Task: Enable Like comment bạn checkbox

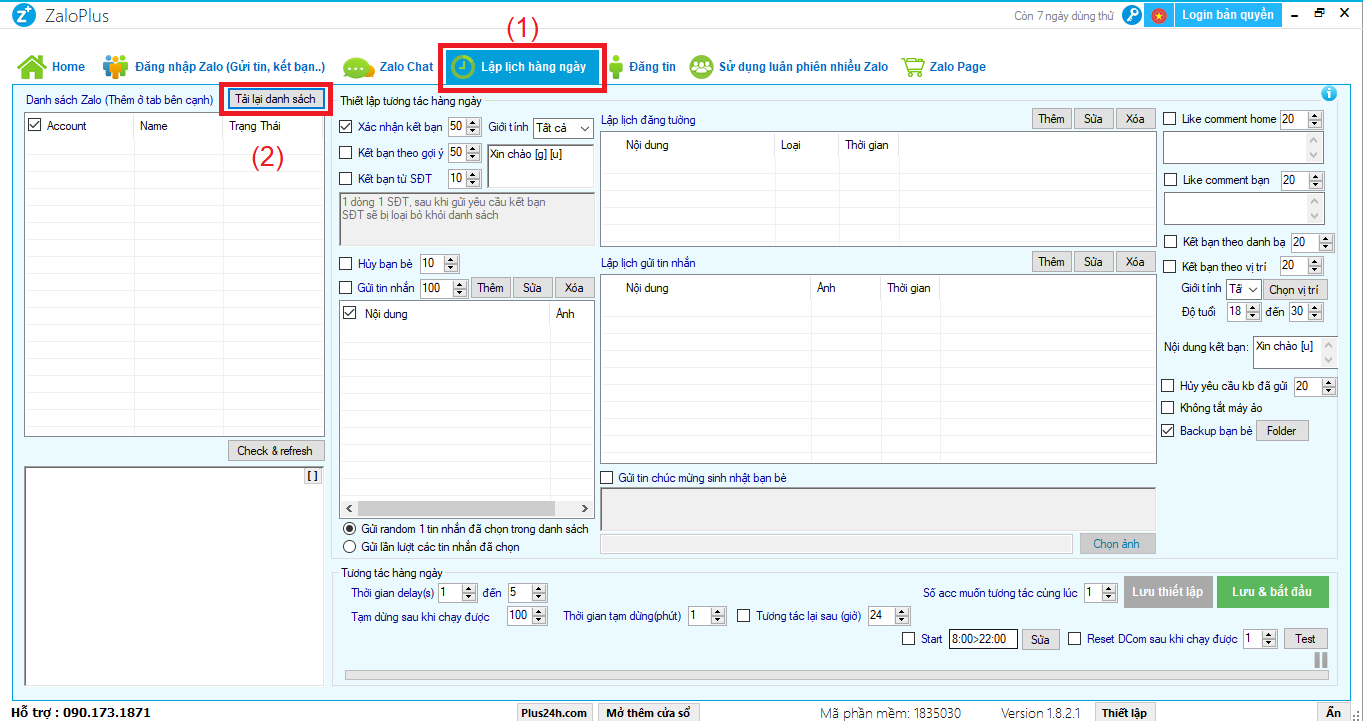Action: 1169,180
